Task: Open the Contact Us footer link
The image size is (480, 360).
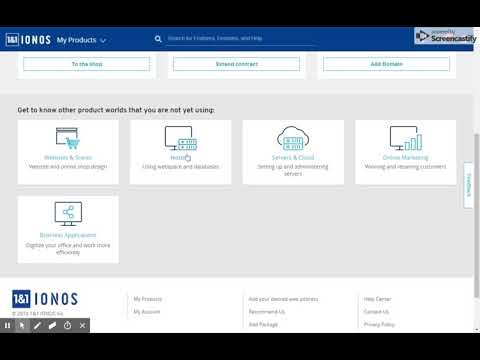Action: tap(376, 312)
